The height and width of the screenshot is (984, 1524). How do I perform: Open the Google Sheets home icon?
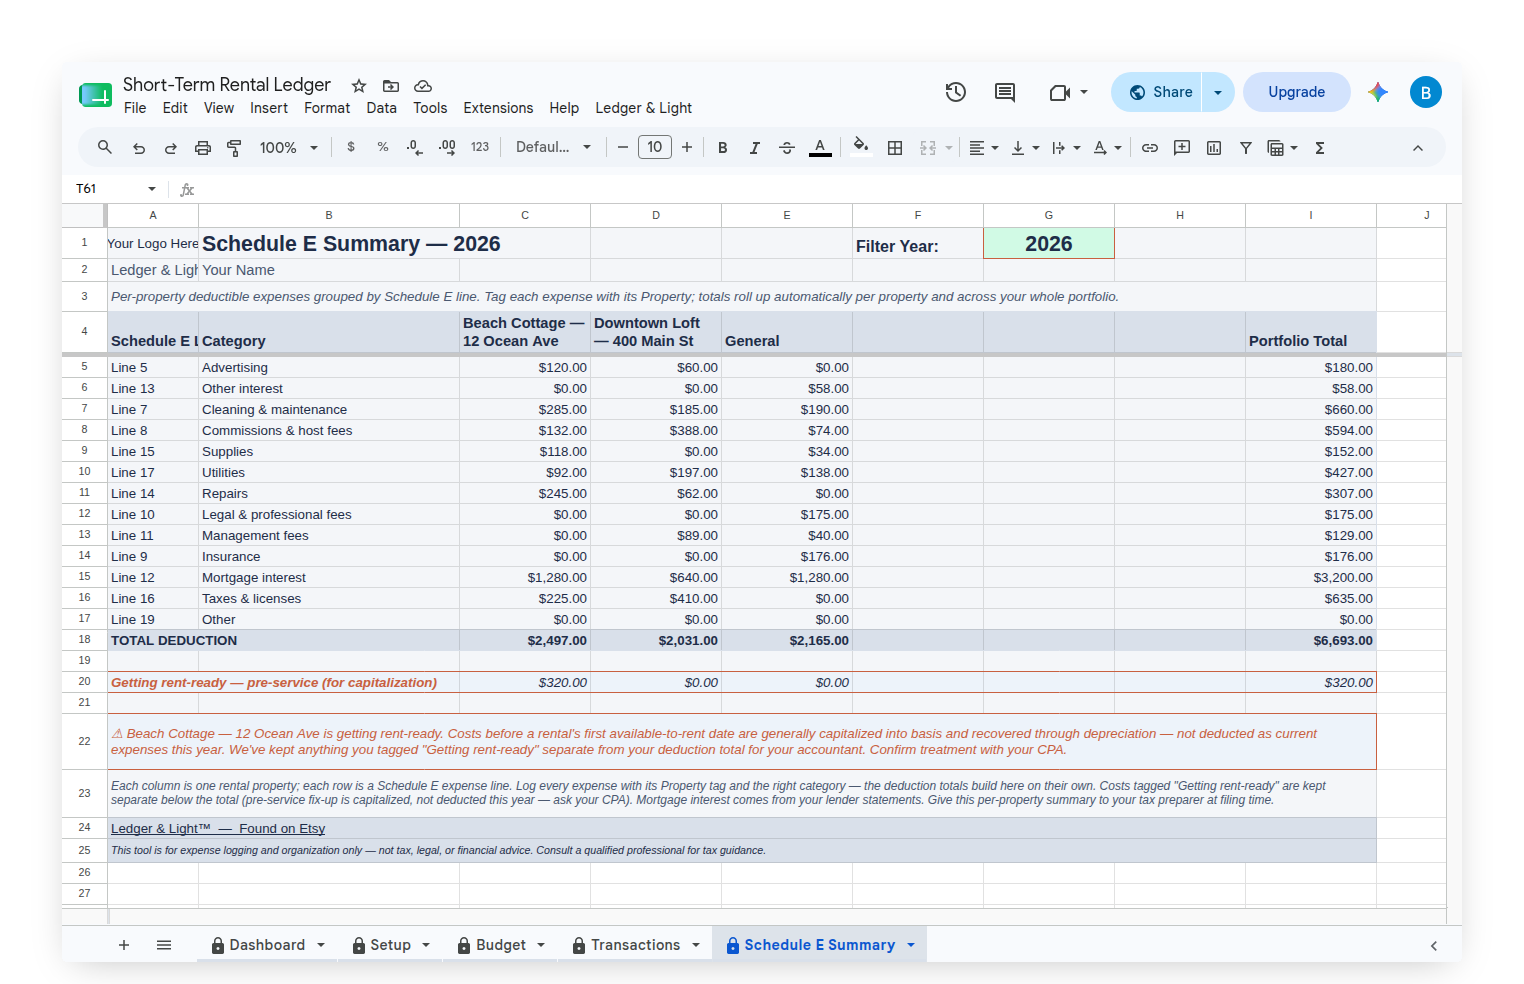pos(95,95)
